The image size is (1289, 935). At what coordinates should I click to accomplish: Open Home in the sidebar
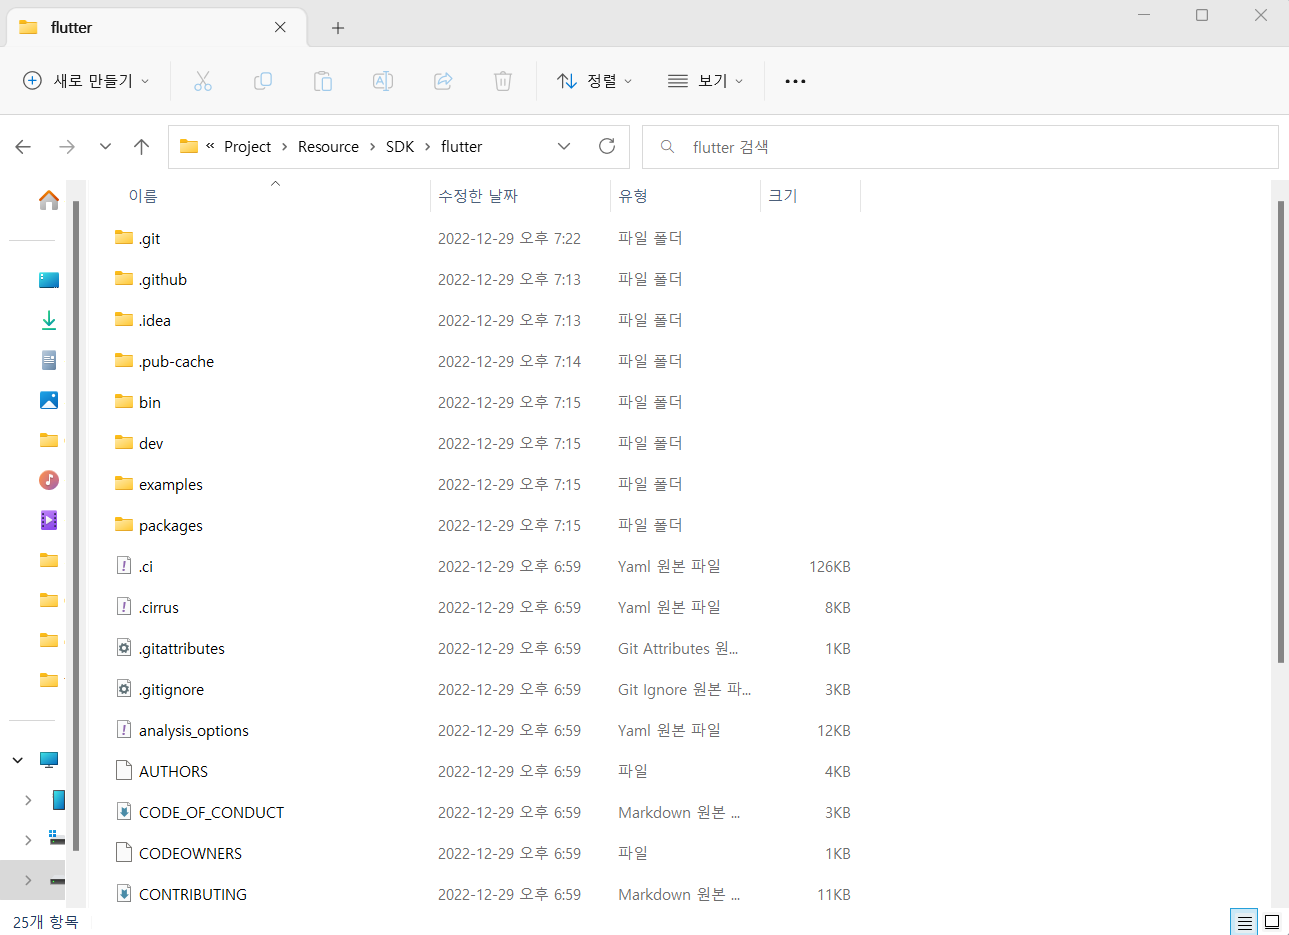(48, 200)
